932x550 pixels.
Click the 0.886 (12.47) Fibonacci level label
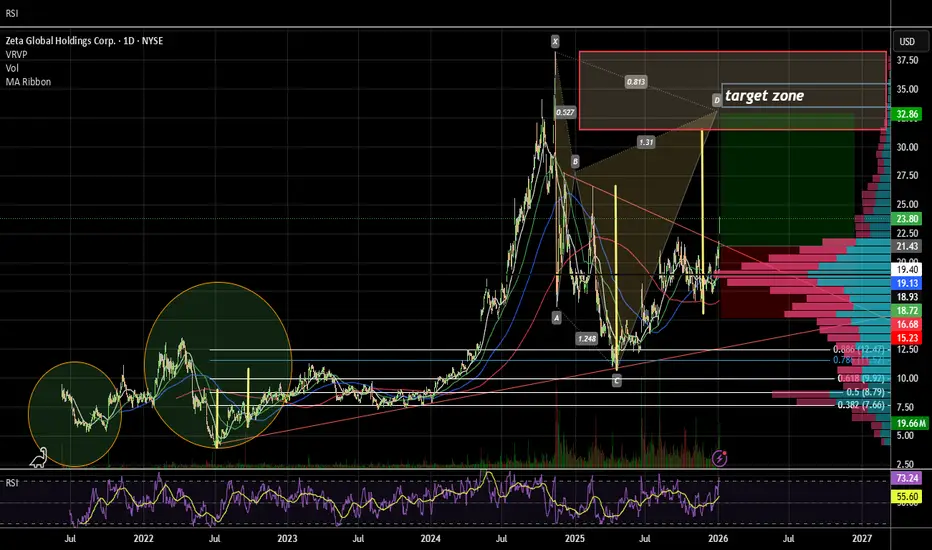click(x=859, y=349)
